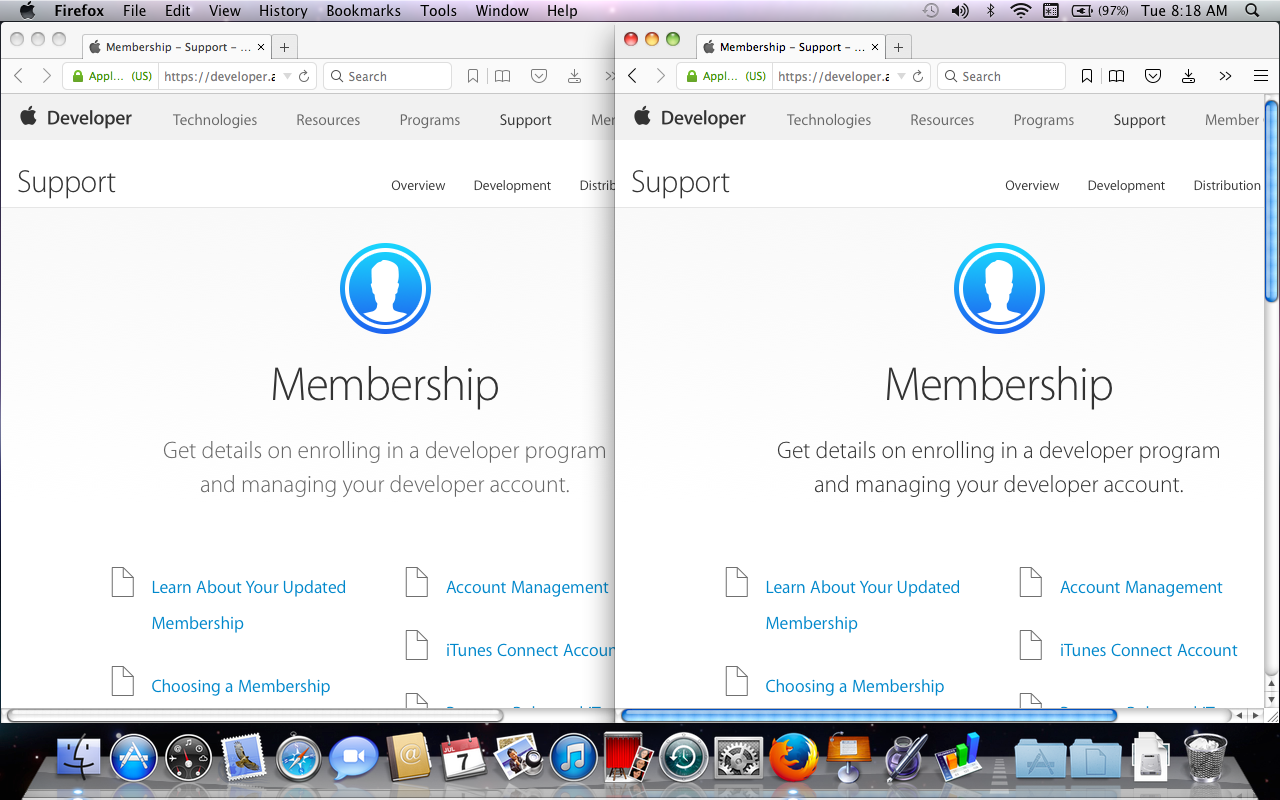1280x800 pixels.
Task: Click Overview subnav link in right window
Action: [1032, 185]
